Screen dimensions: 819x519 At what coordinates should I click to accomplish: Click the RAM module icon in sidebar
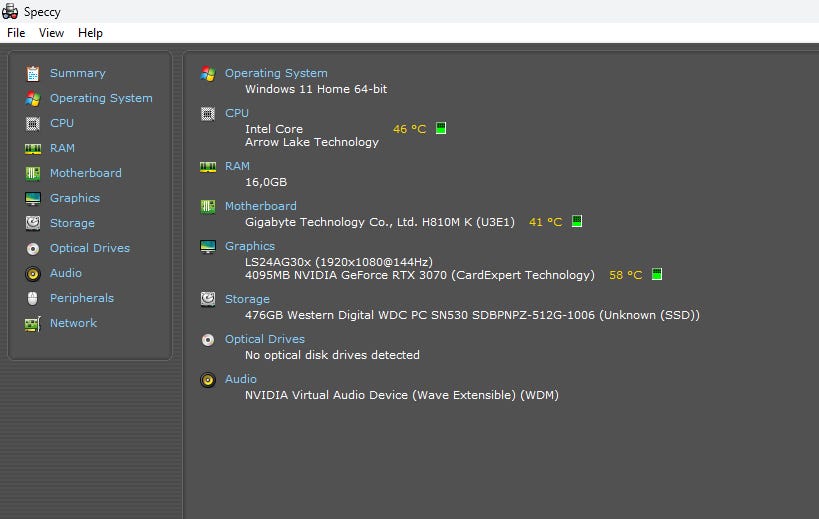coord(33,148)
